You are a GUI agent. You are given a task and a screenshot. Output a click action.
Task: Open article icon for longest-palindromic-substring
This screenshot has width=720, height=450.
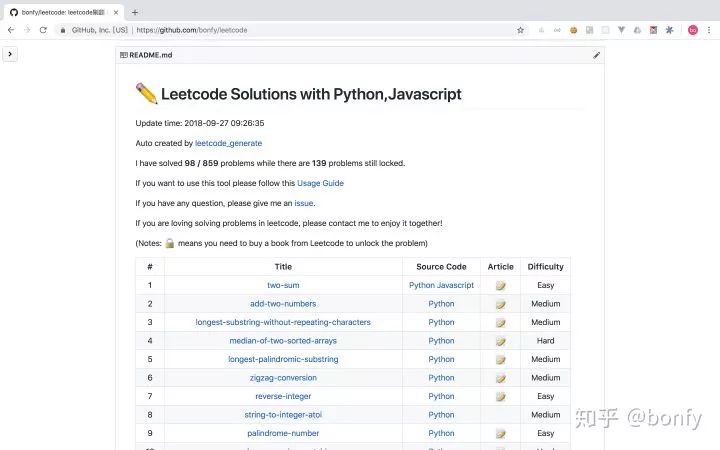point(501,360)
